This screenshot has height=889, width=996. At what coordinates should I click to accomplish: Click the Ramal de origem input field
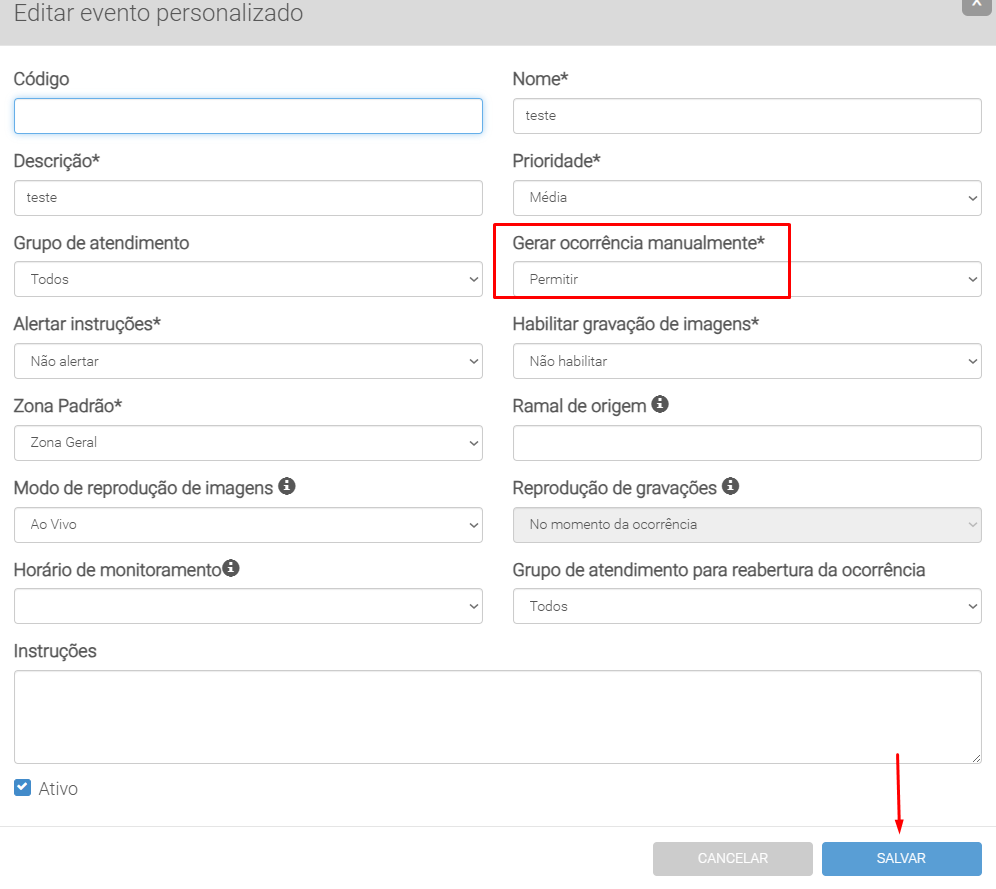point(747,443)
